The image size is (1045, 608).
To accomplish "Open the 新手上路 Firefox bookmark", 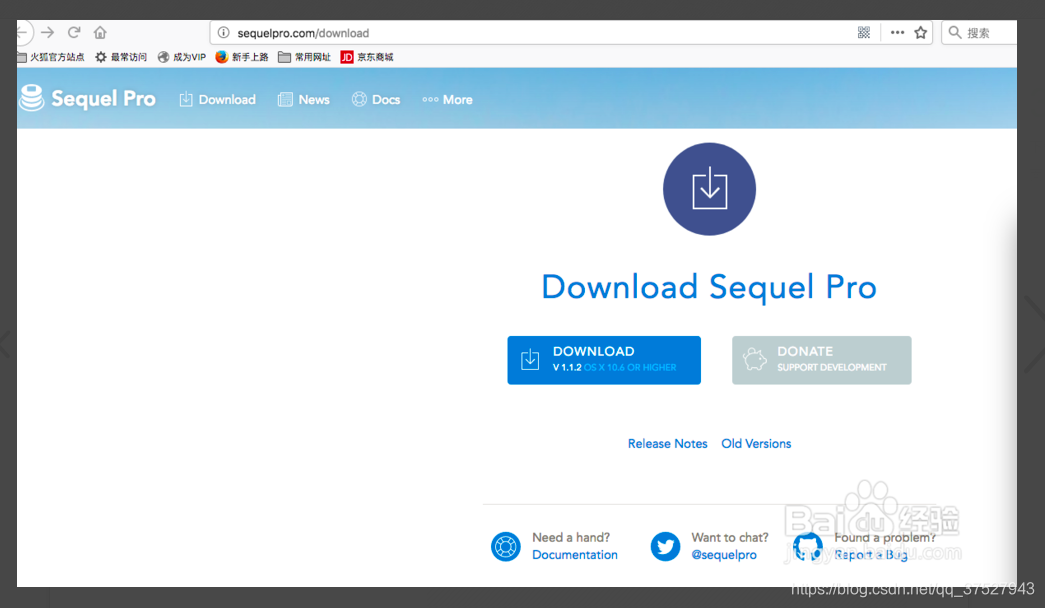I will (x=242, y=57).
